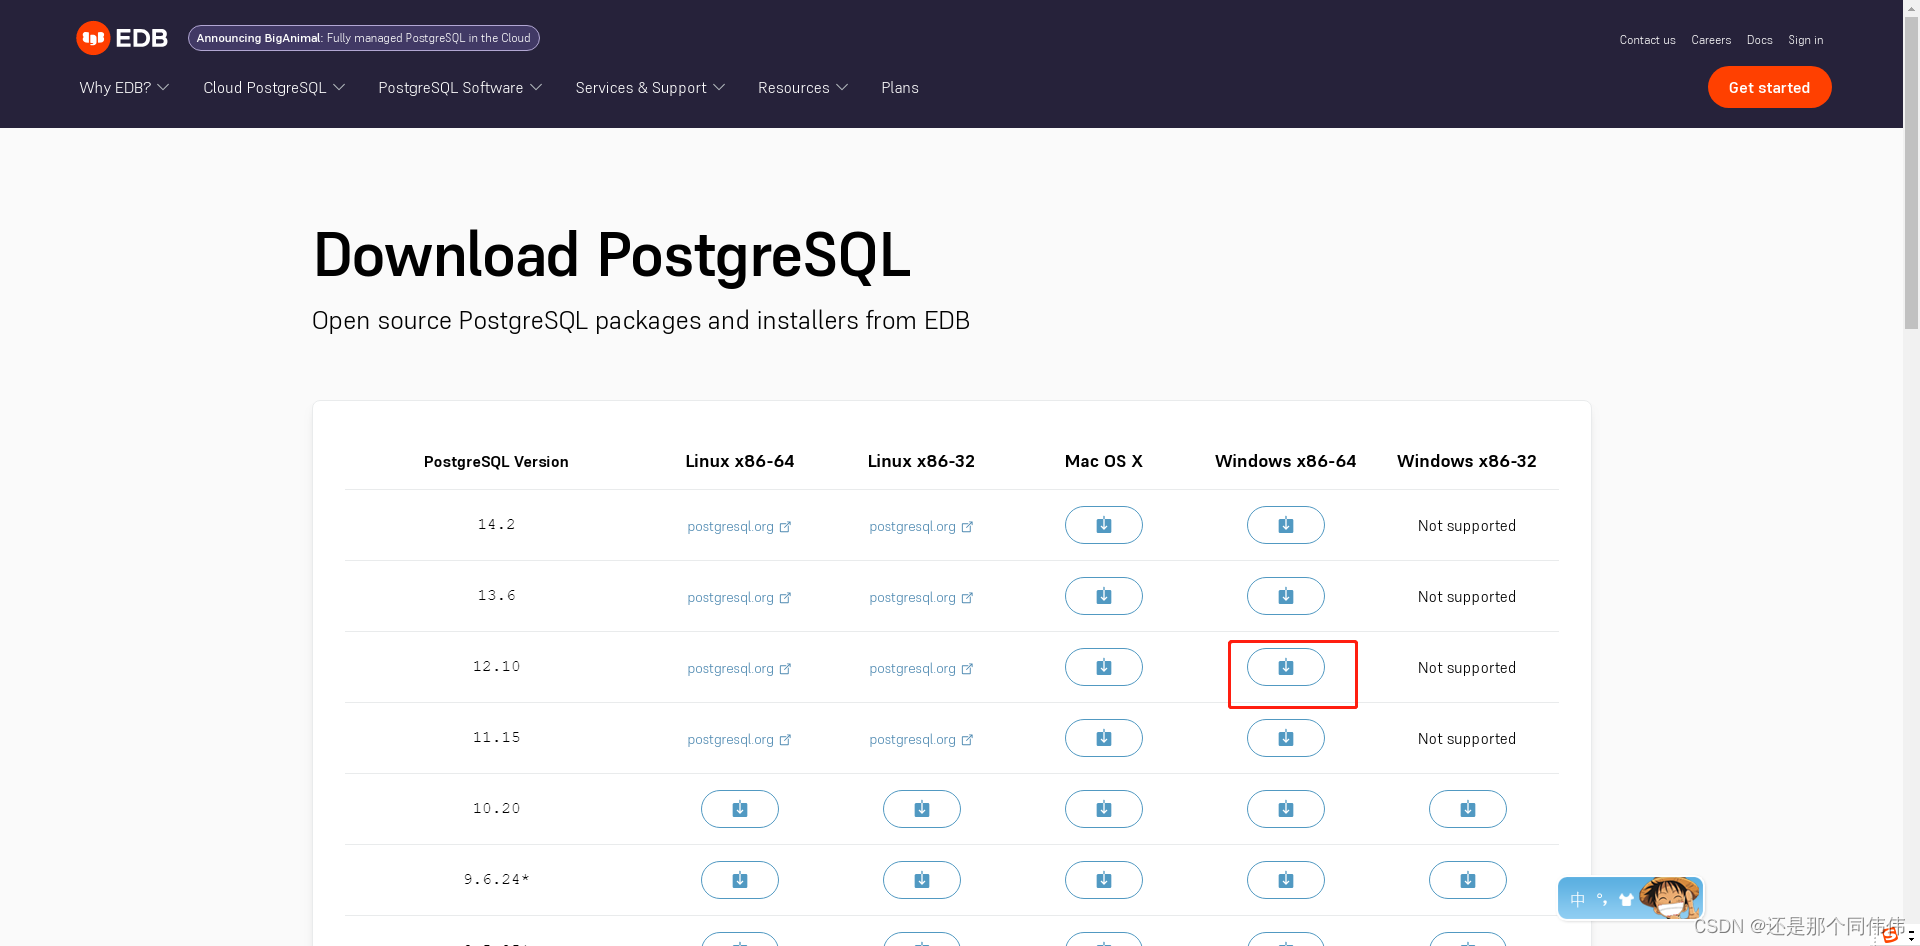Click the Windows x86-32 column header

pos(1467,461)
